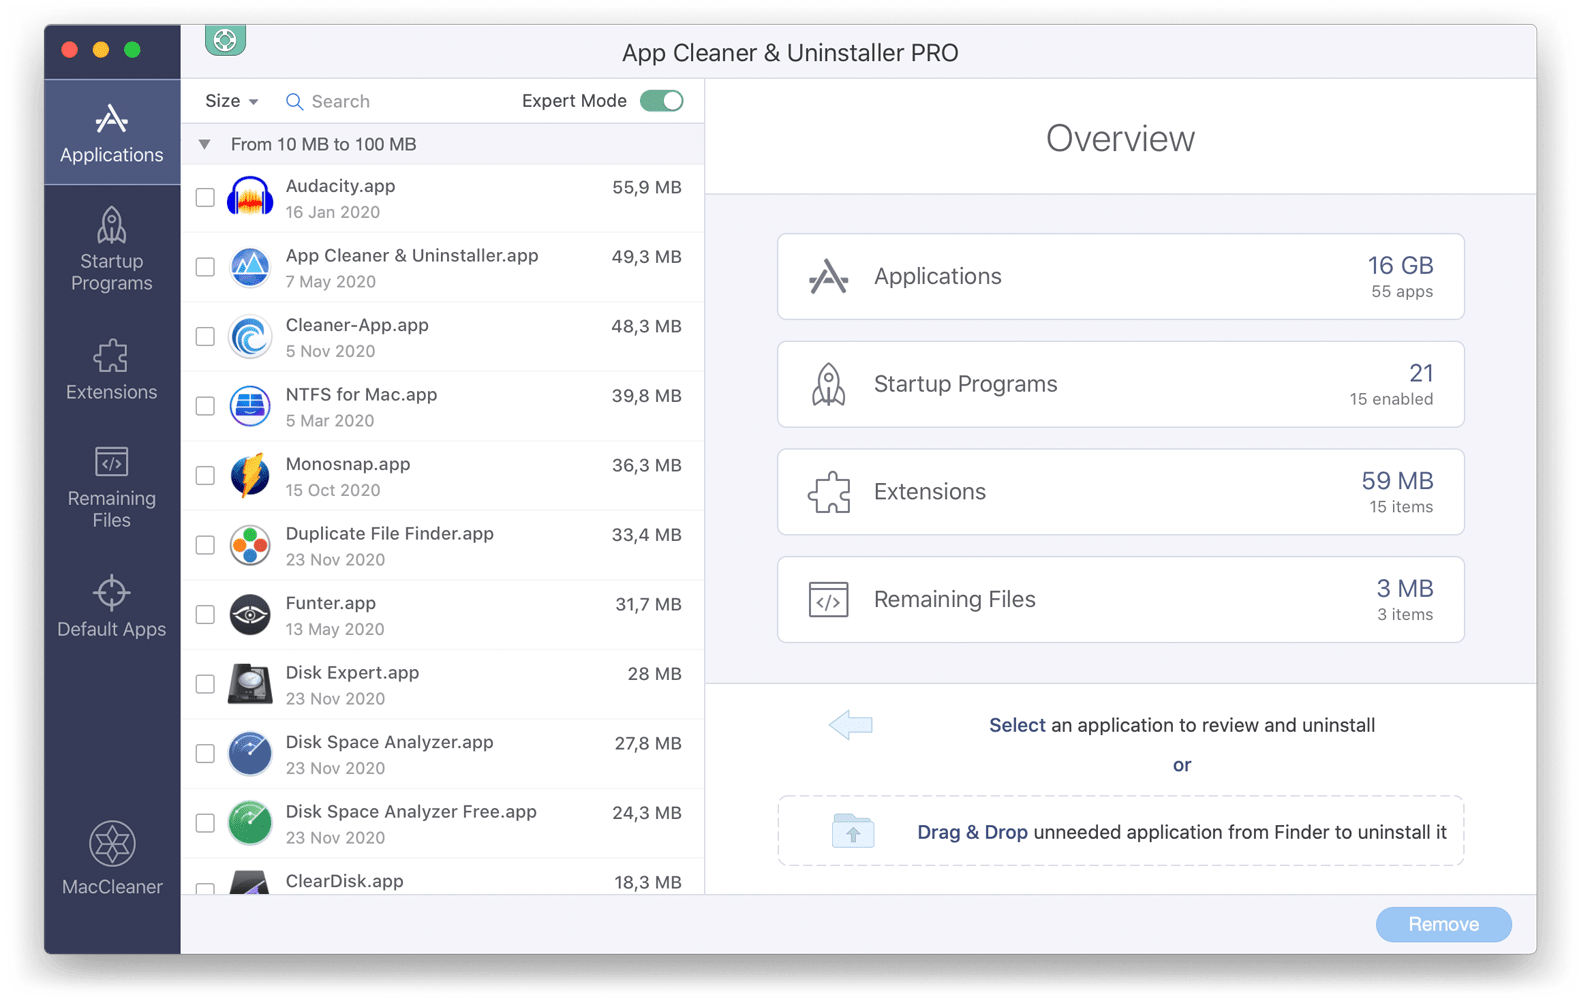Go to the Default Apps section

[112, 606]
